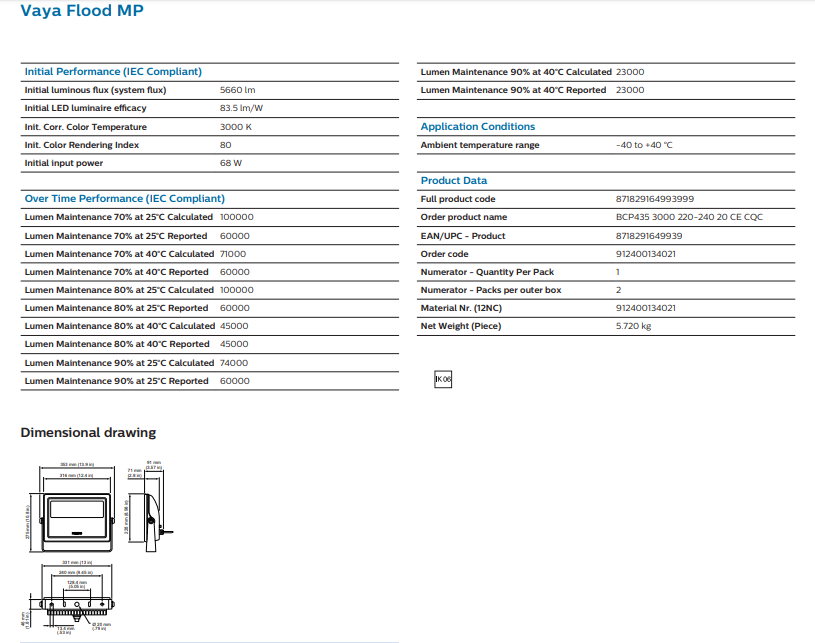Select value for 90% at 40°C Calculated
The image size is (815, 643).
[x=630, y=72]
